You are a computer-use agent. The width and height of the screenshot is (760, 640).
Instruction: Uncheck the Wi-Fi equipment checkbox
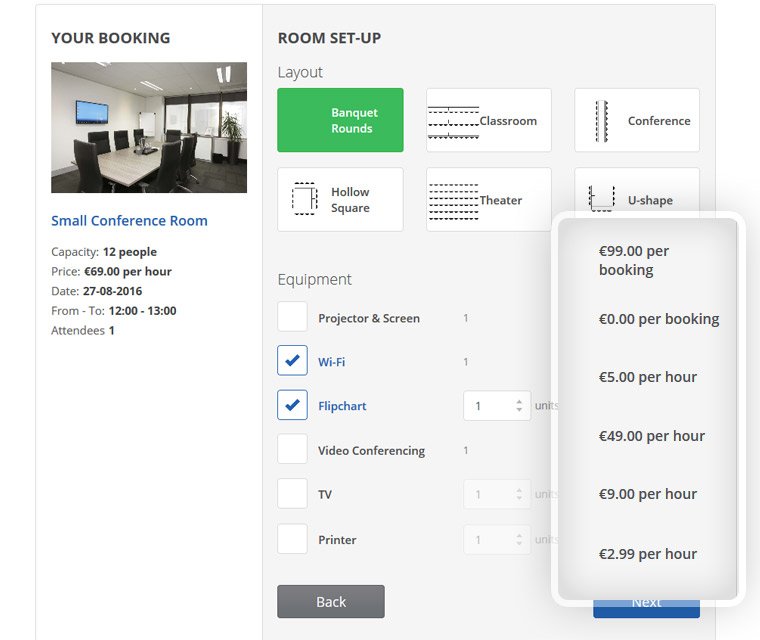292,361
